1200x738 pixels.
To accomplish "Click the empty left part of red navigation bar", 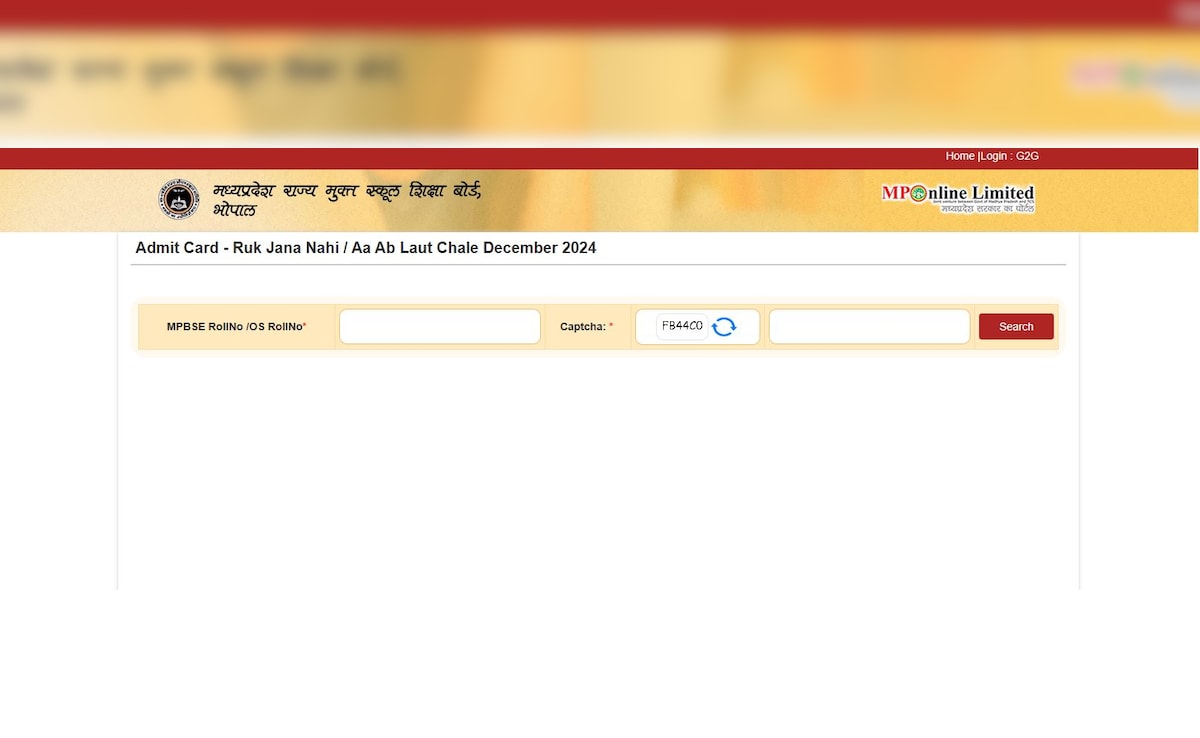I will click(400, 158).
